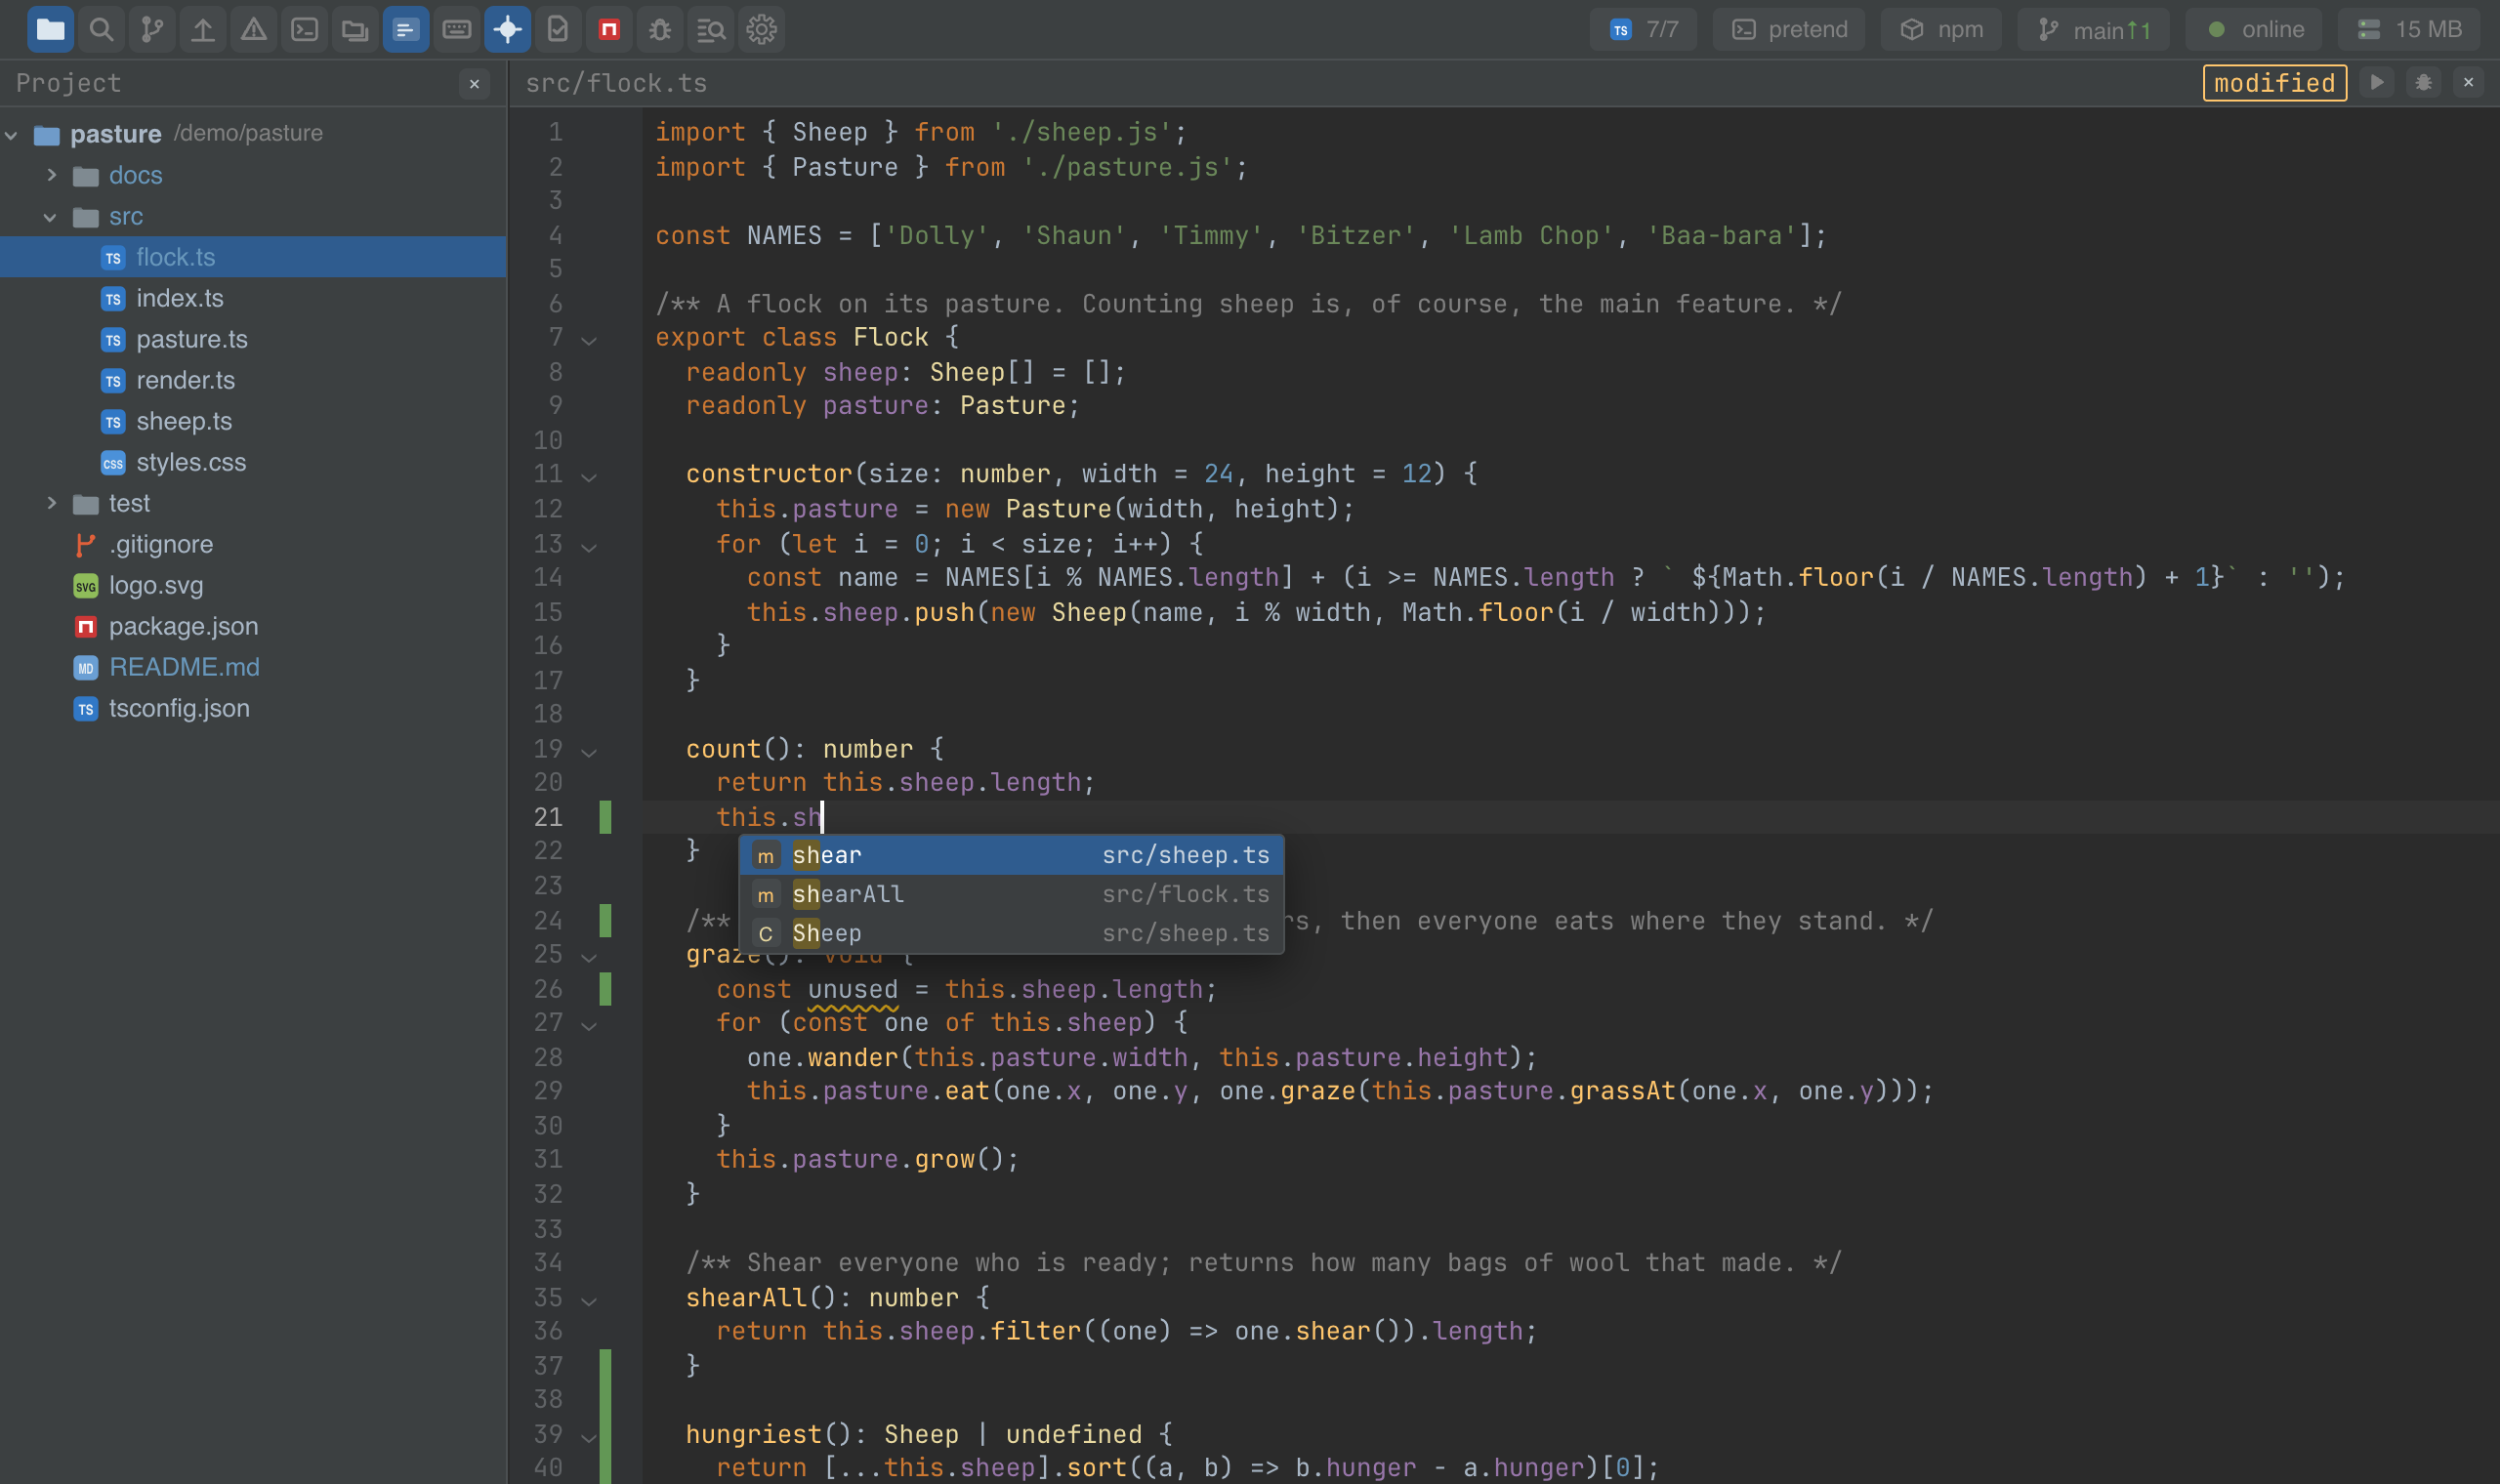Collapse the pasture root folder
2500x1484 pixels.
click(x=12, y=134)
